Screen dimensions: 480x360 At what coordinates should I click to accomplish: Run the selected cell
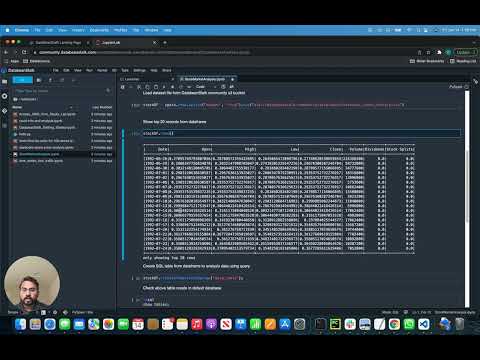click(164, 87)
